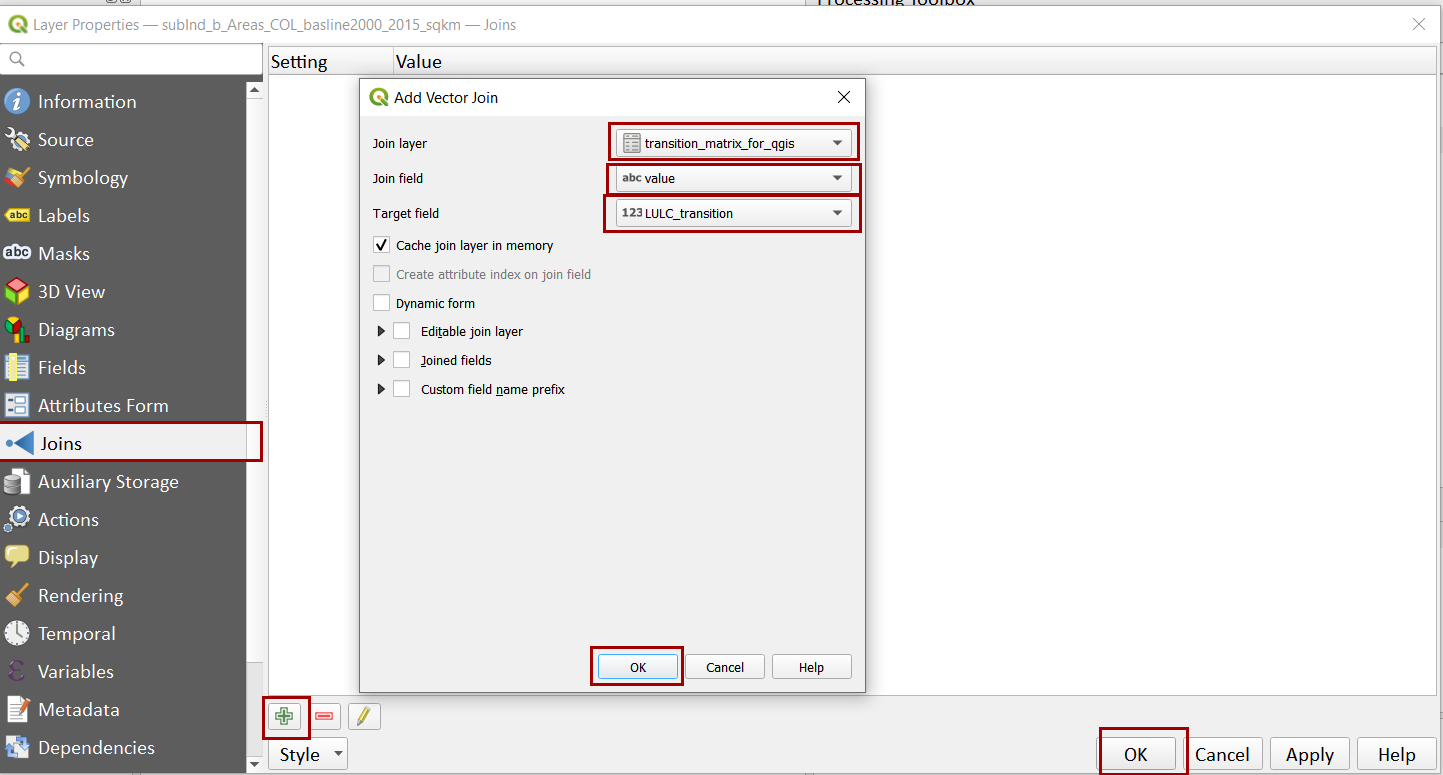The height and width of the screenshot is (775, 1443).
Task: Click the Setting column header
Action: point(331,61)
